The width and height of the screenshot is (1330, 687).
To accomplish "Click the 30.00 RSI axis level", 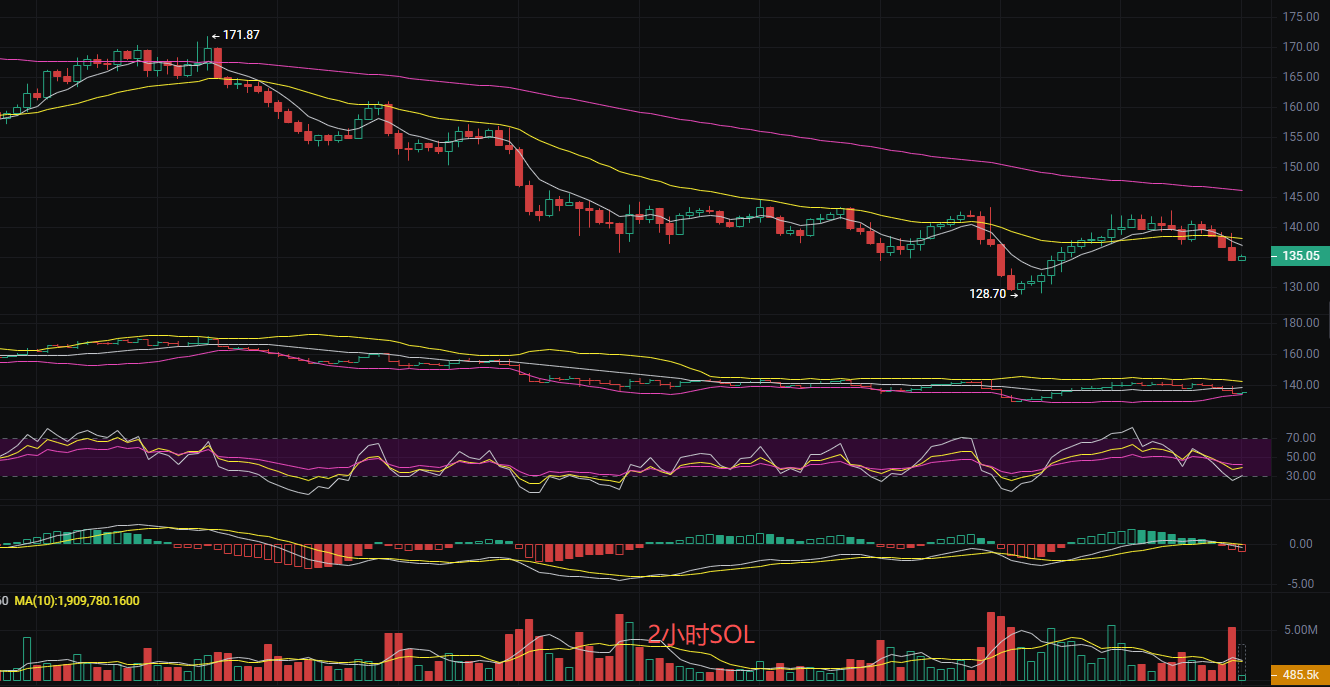I will click(x=1299, y=476).
